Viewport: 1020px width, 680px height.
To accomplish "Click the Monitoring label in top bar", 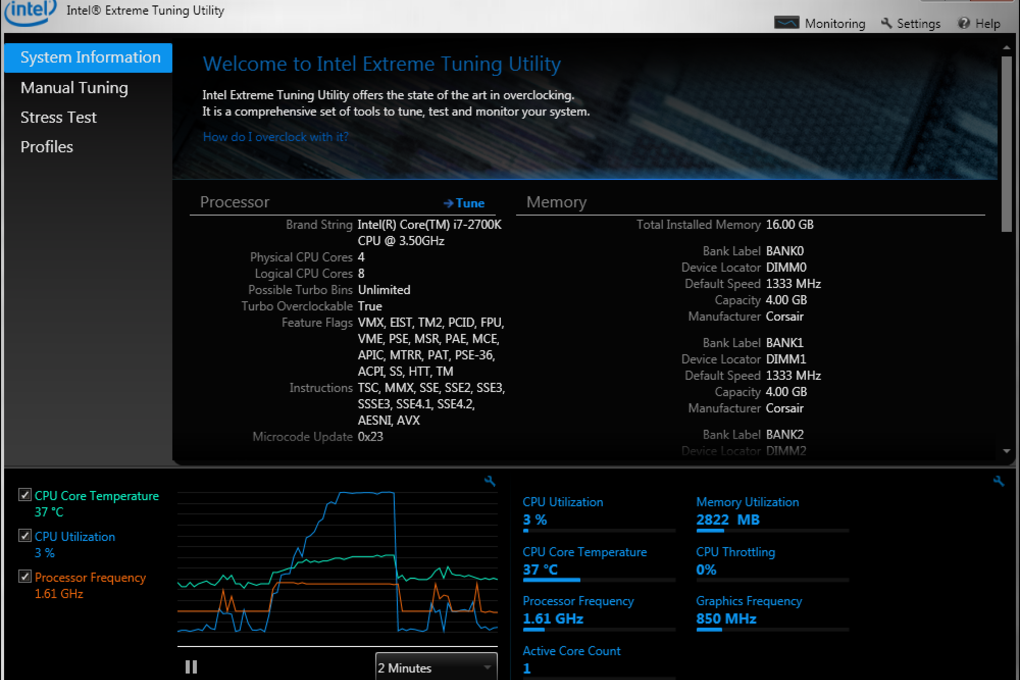I will (835, 23).
